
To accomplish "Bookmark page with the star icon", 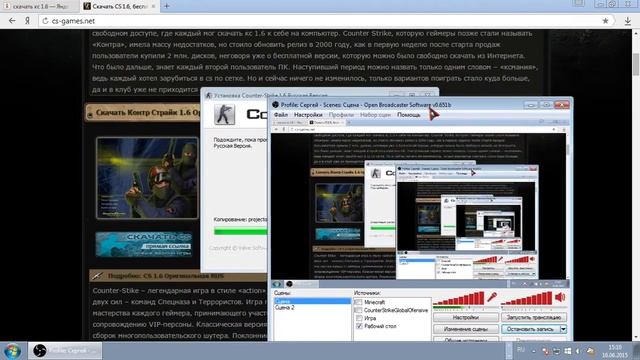I will (x=605, y=21).
